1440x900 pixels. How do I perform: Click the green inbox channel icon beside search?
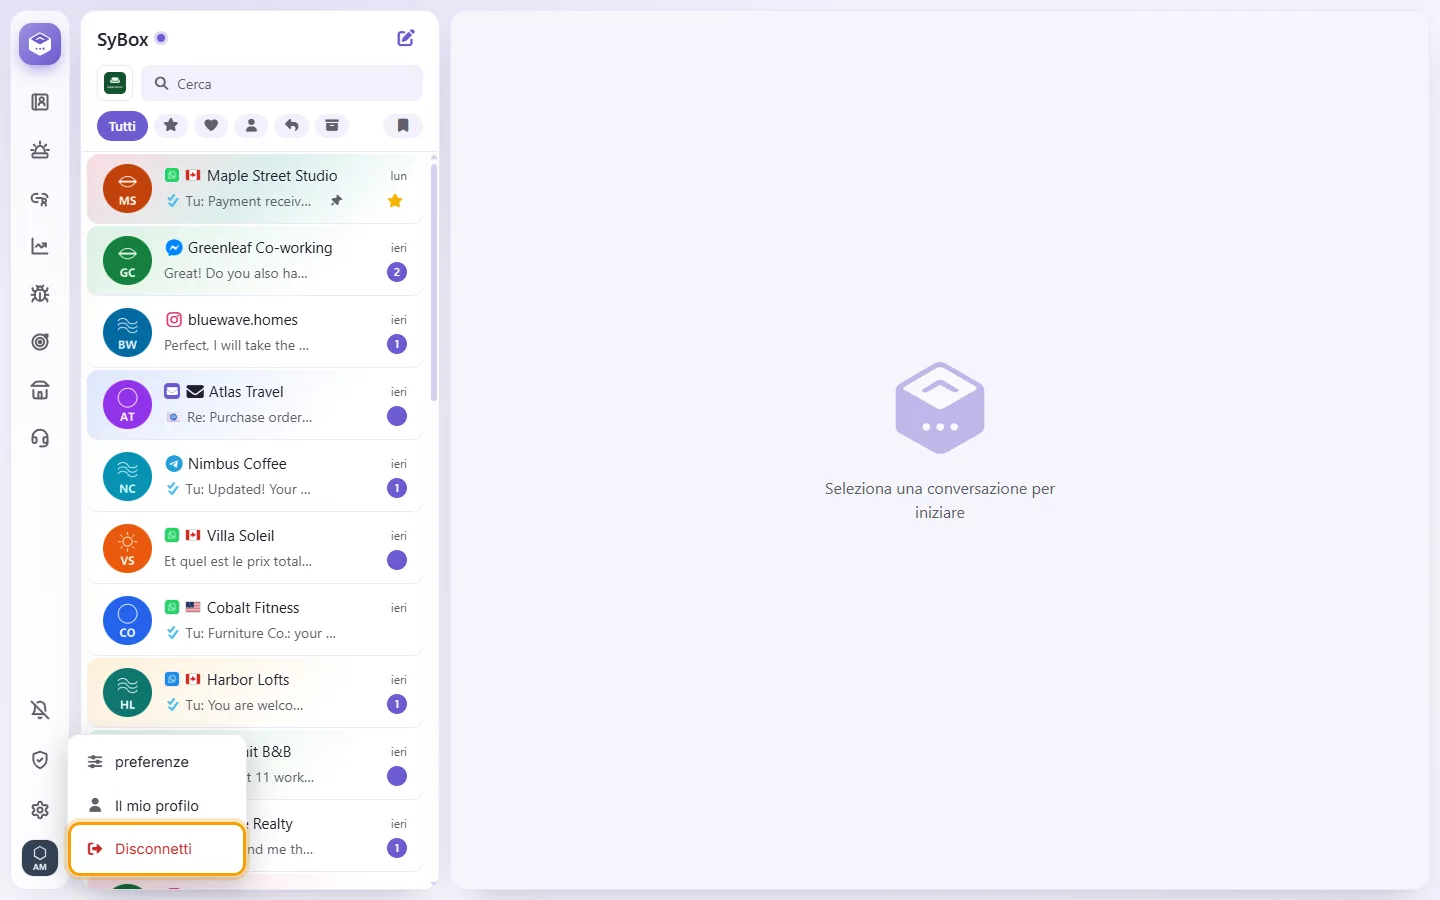[x=115, y=83]
